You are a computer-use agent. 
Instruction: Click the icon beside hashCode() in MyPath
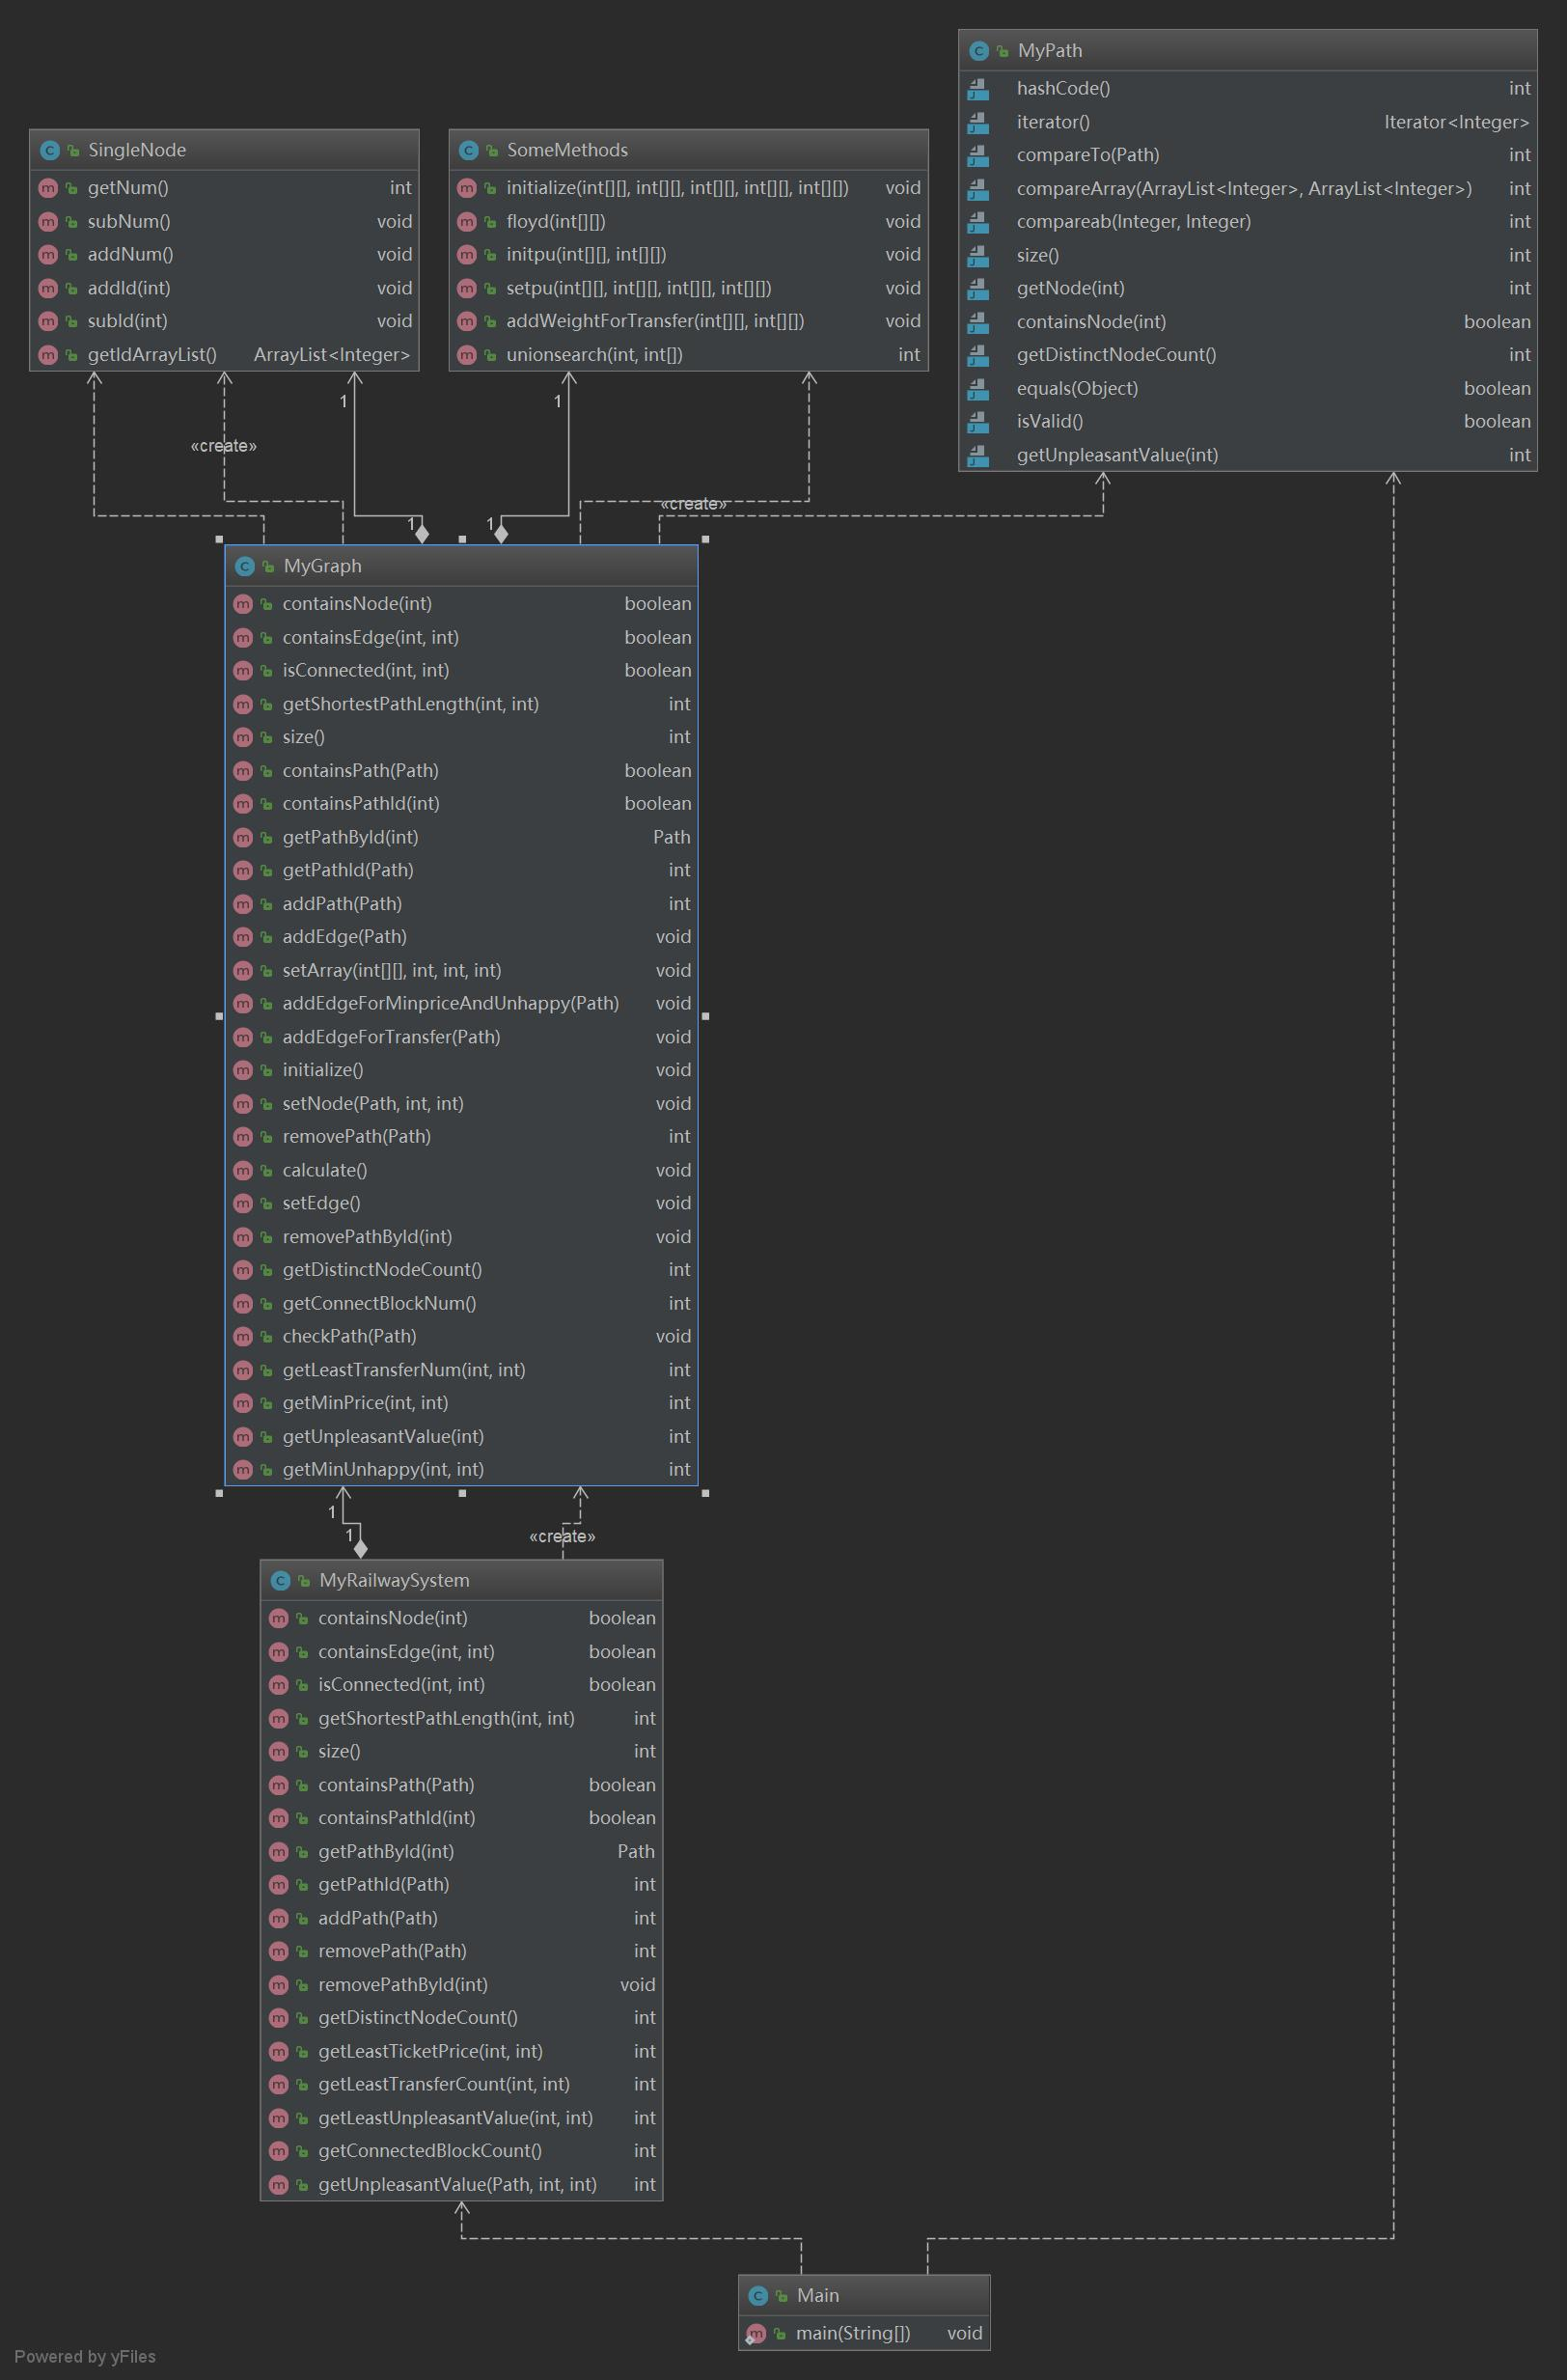(x=978, y=89)
